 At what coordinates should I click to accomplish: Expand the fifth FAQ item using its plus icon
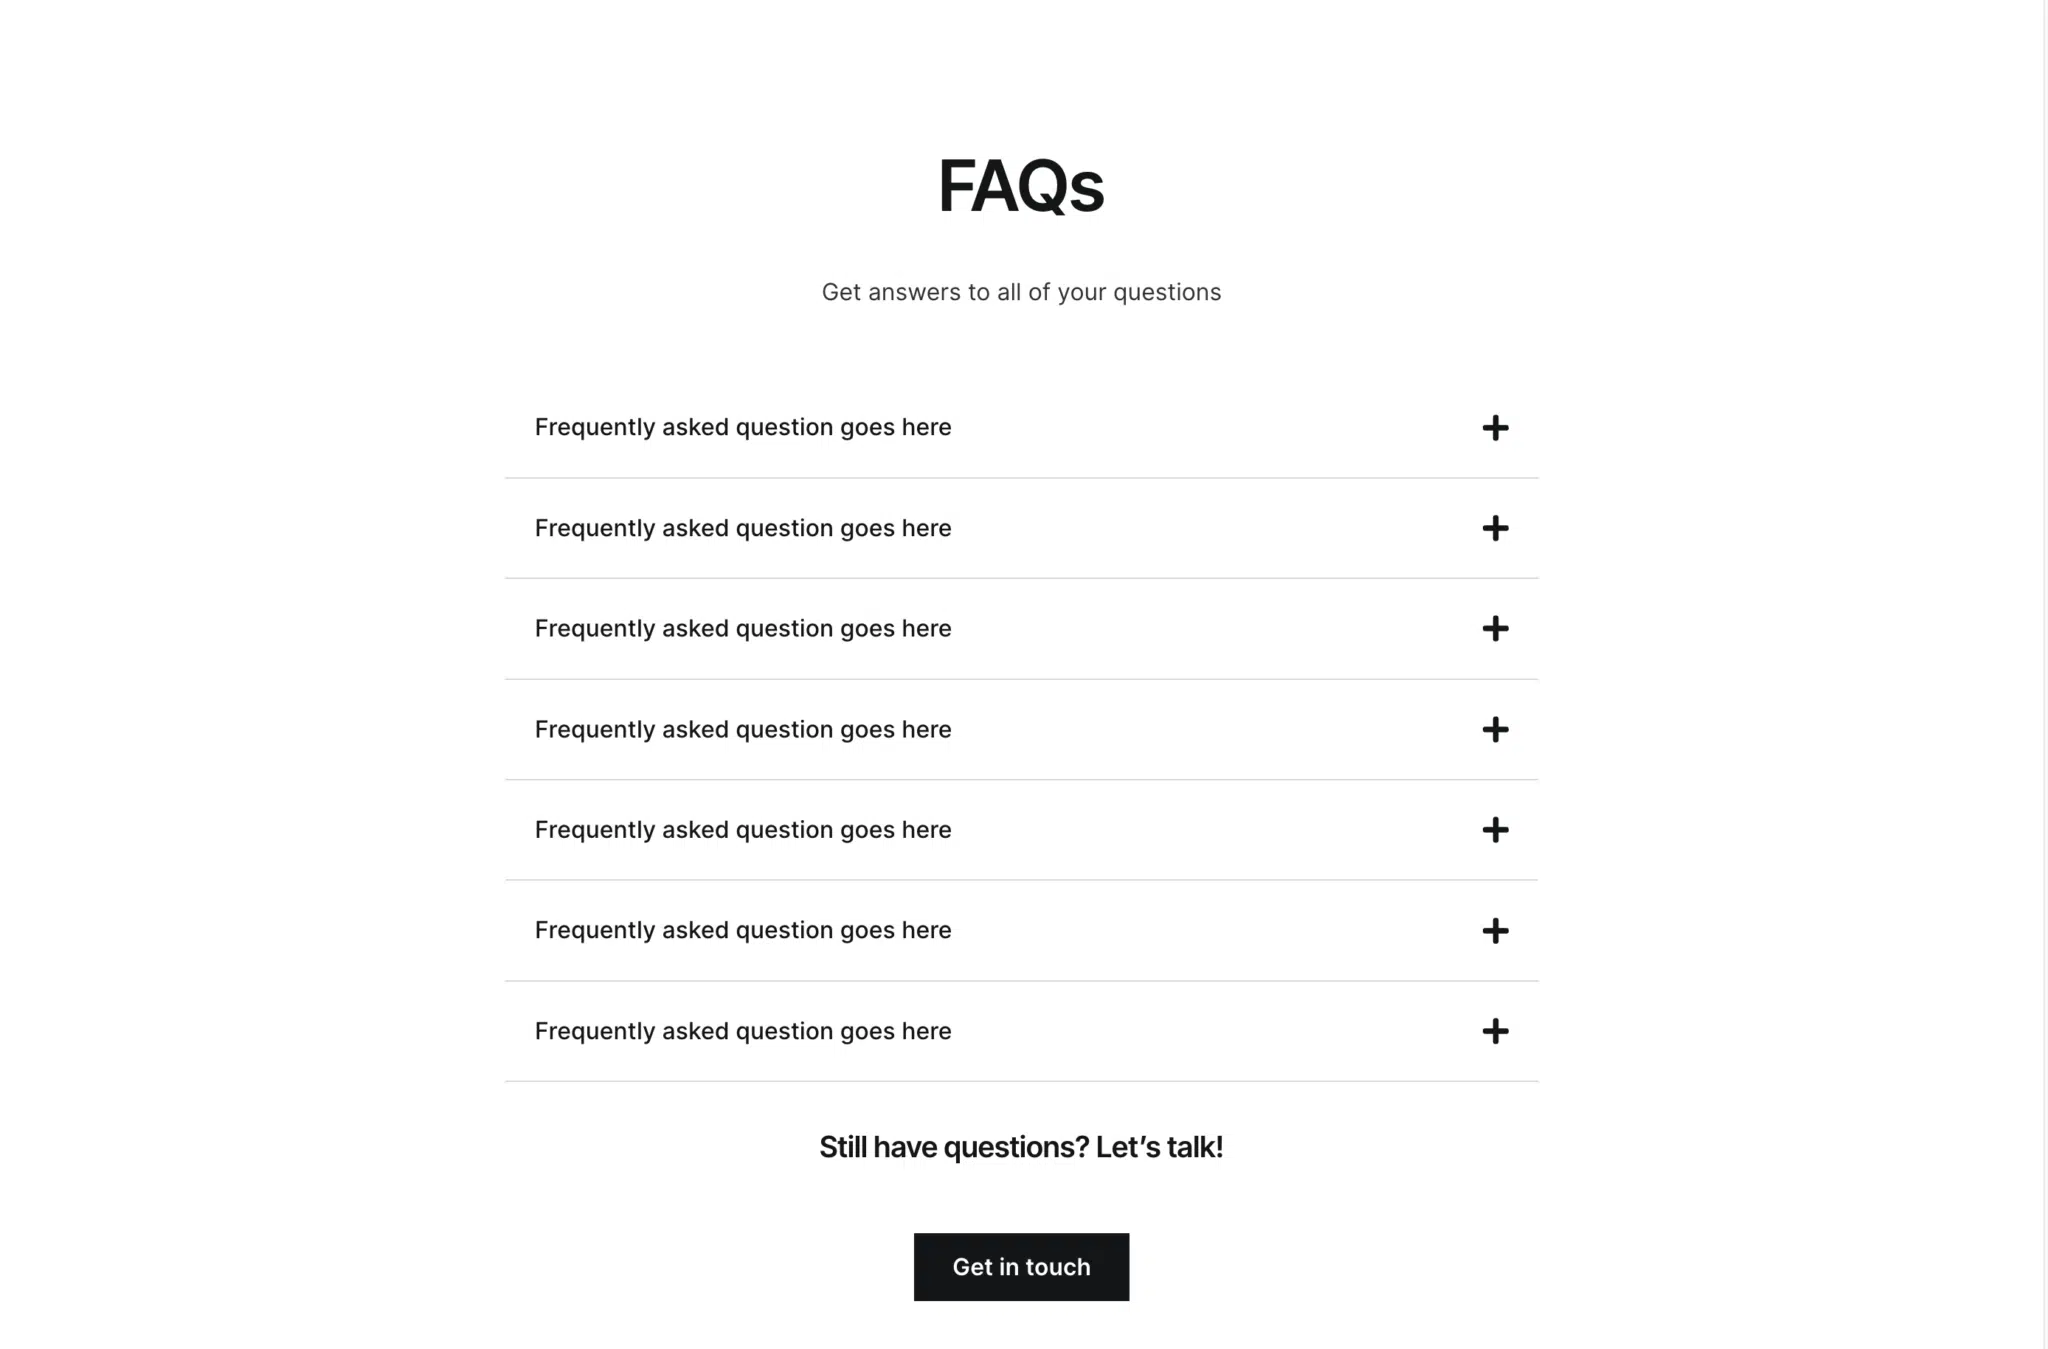1496,830
